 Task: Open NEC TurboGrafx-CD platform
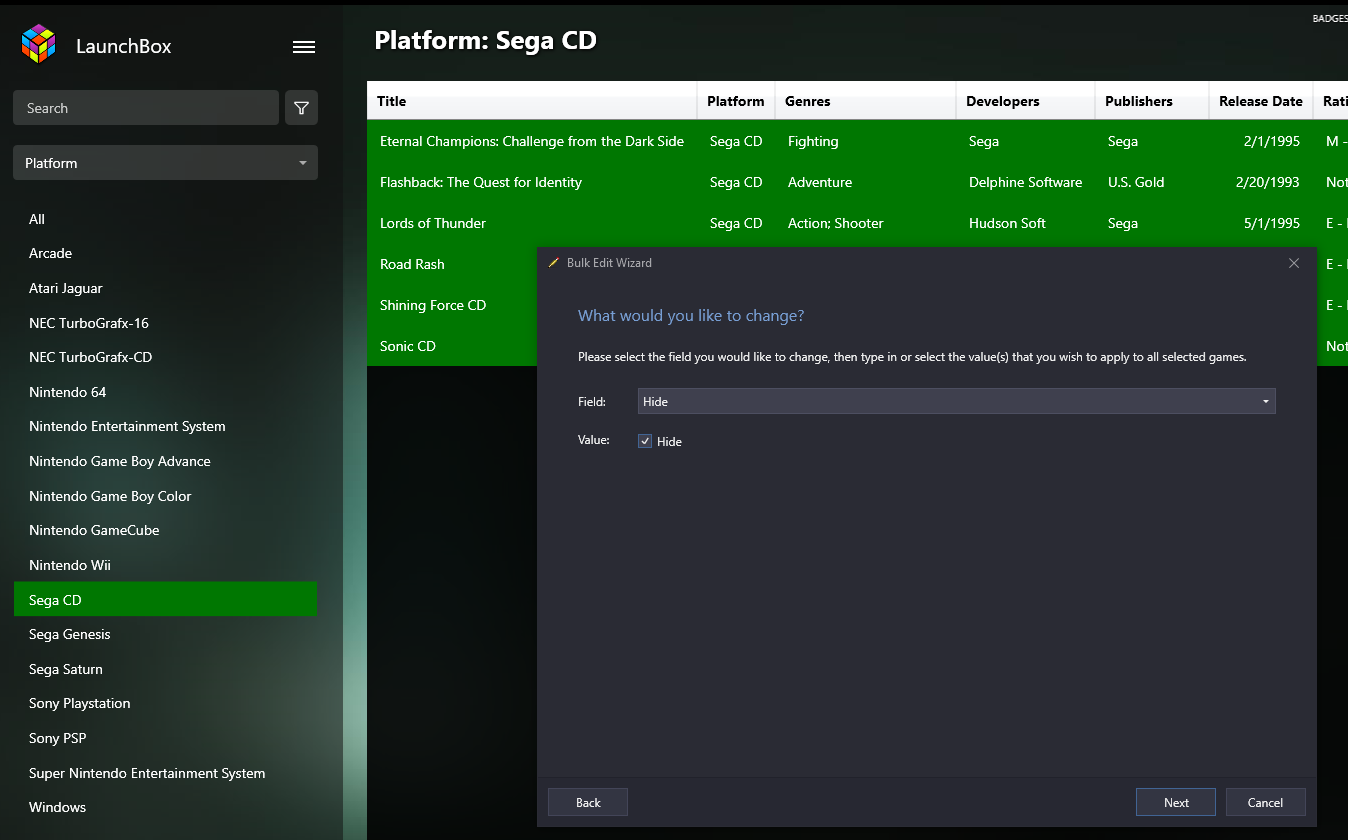coord(165,357)
